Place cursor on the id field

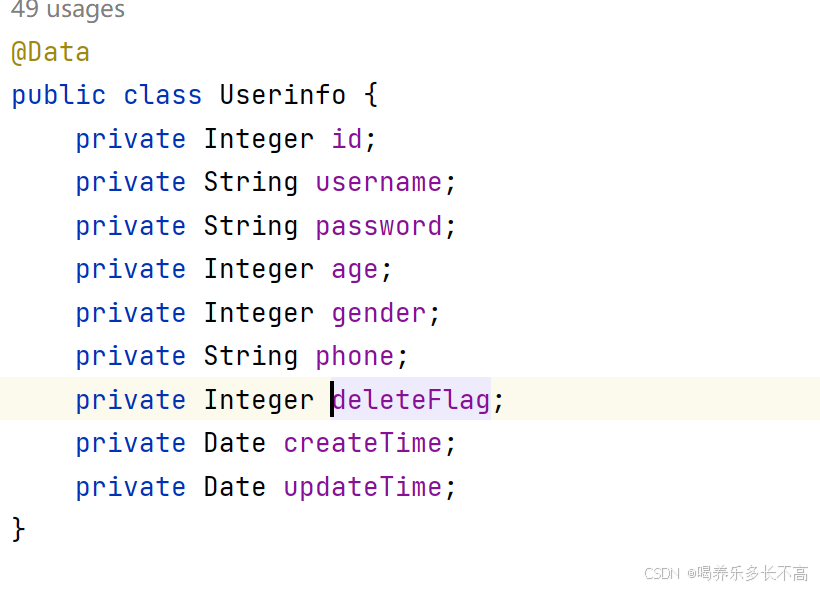[x=347, y=139]
